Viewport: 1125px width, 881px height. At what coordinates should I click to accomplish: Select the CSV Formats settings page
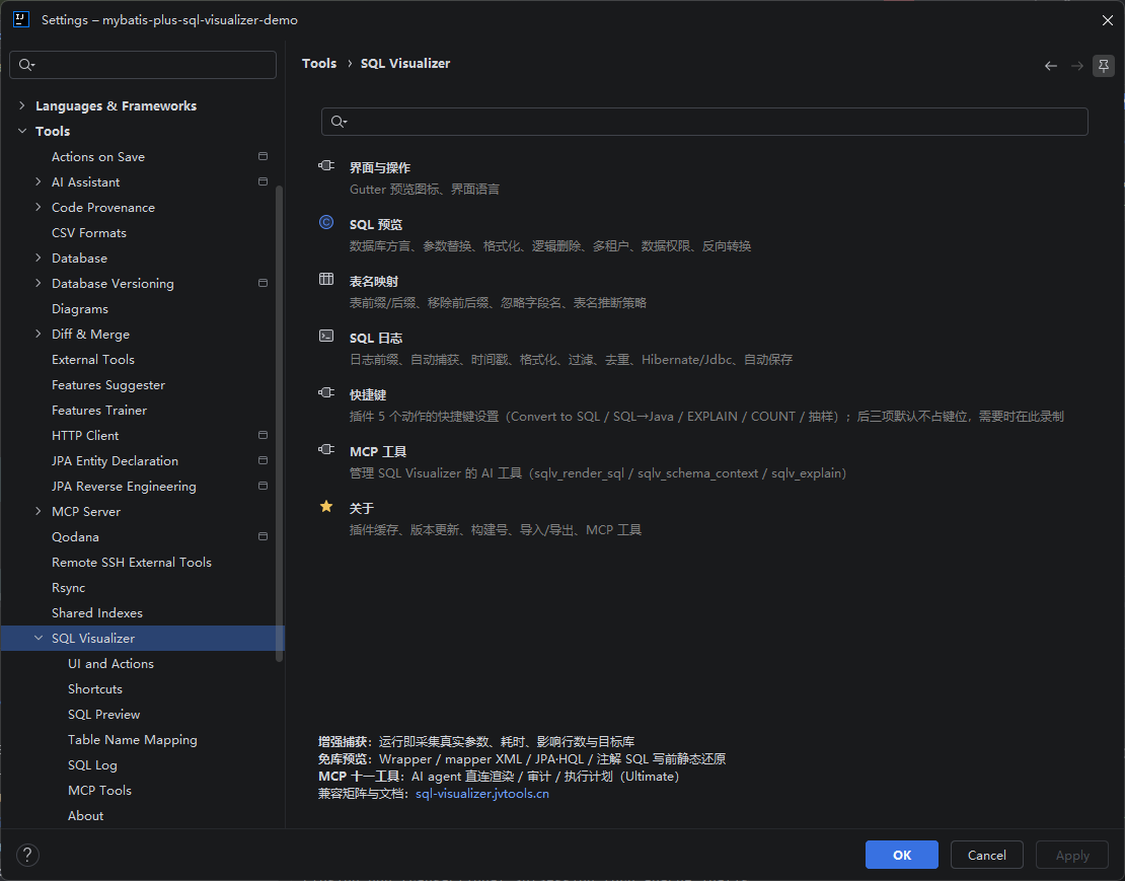pyautogui.click(x=89, y=232)
